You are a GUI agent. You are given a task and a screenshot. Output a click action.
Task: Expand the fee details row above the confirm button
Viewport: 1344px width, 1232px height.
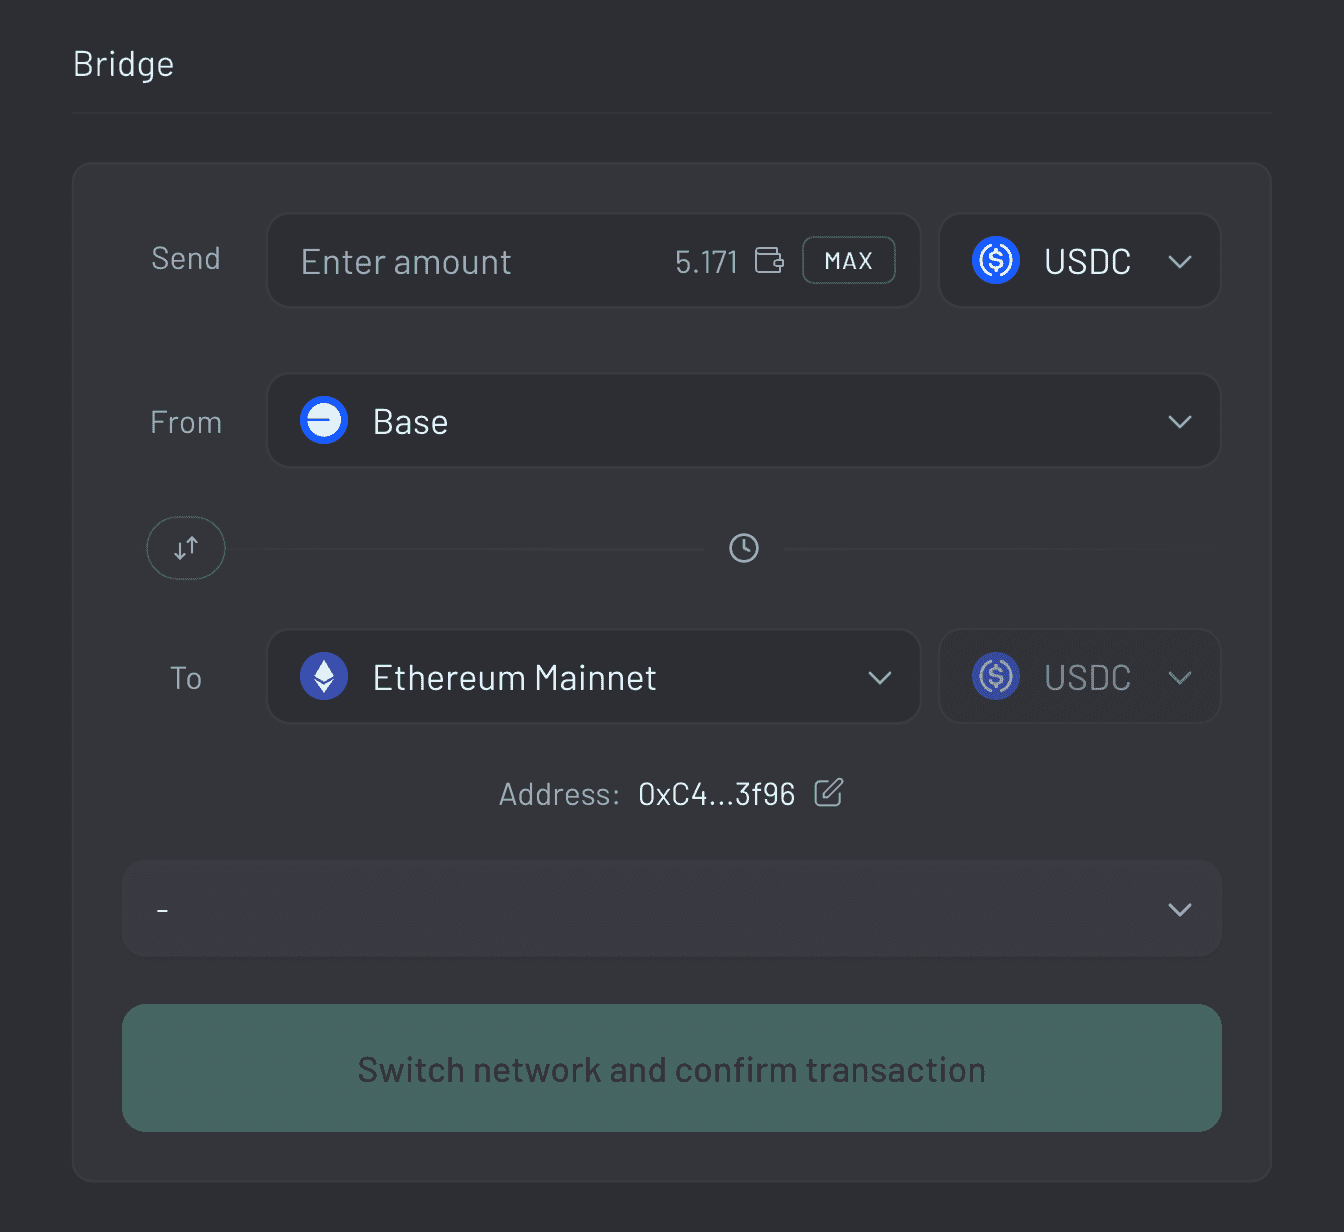click(1178, 909)
